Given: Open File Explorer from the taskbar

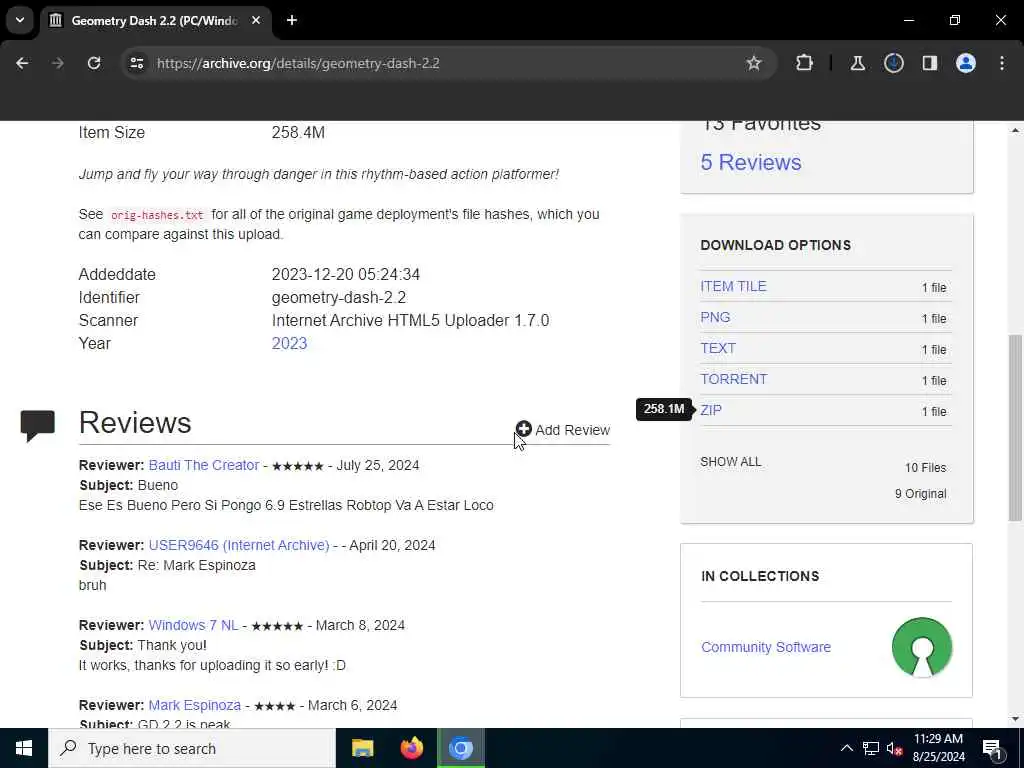Looking at the screenshot, I should (x=362, y=748).
